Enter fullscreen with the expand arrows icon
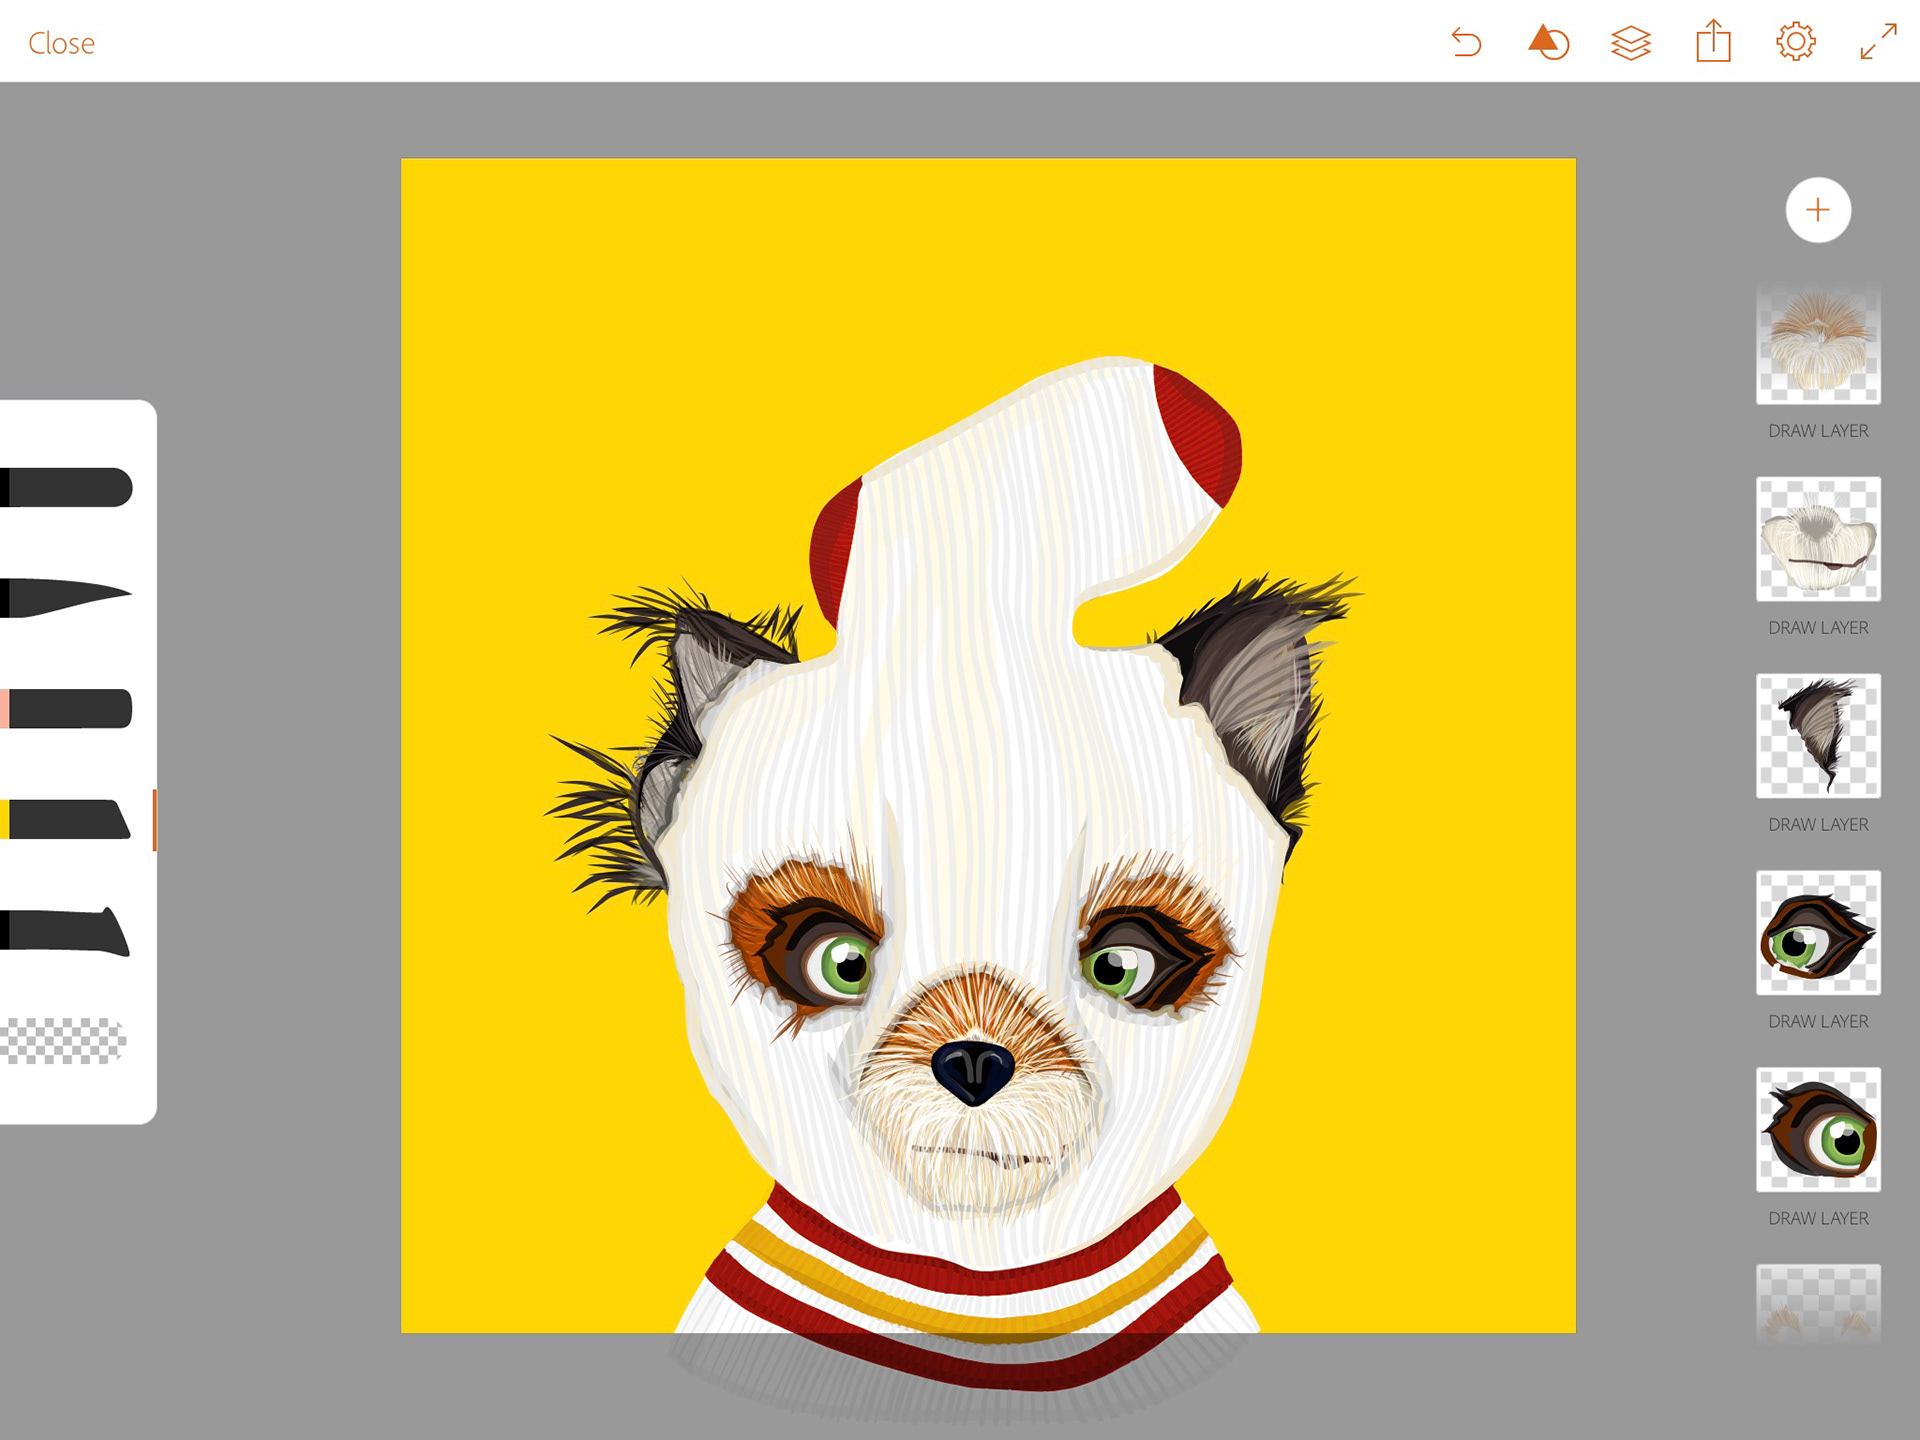Image resolution: width=1920 pixels, height=1440 pixels. 1878,42
